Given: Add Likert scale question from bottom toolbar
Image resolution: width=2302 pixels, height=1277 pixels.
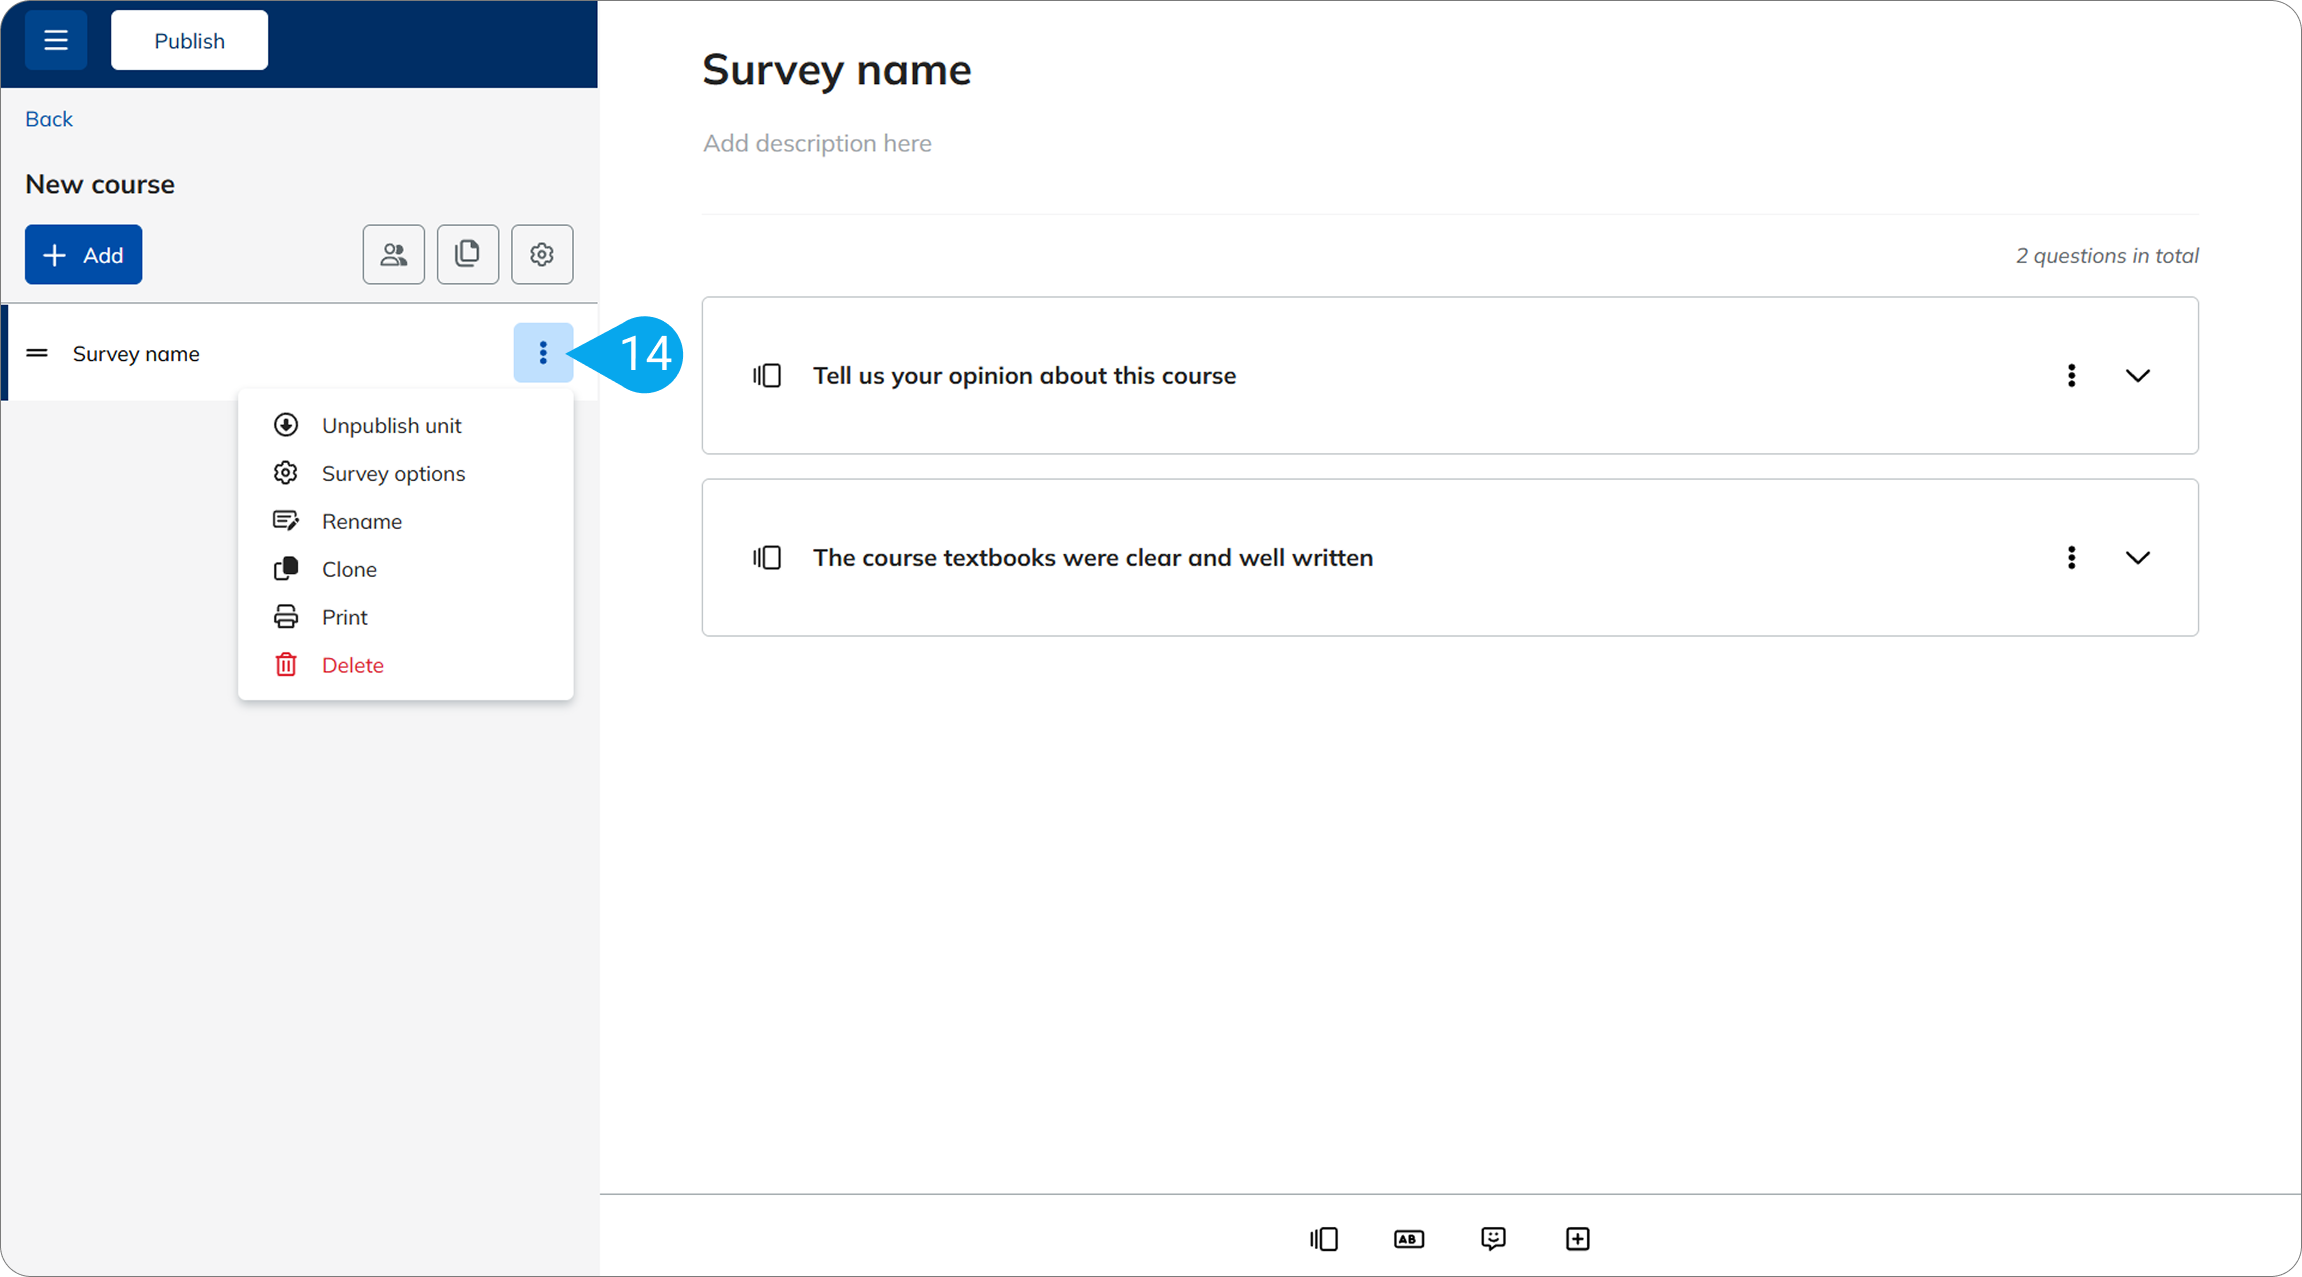Looking at the screenshot, I should pos(1324,1239).
